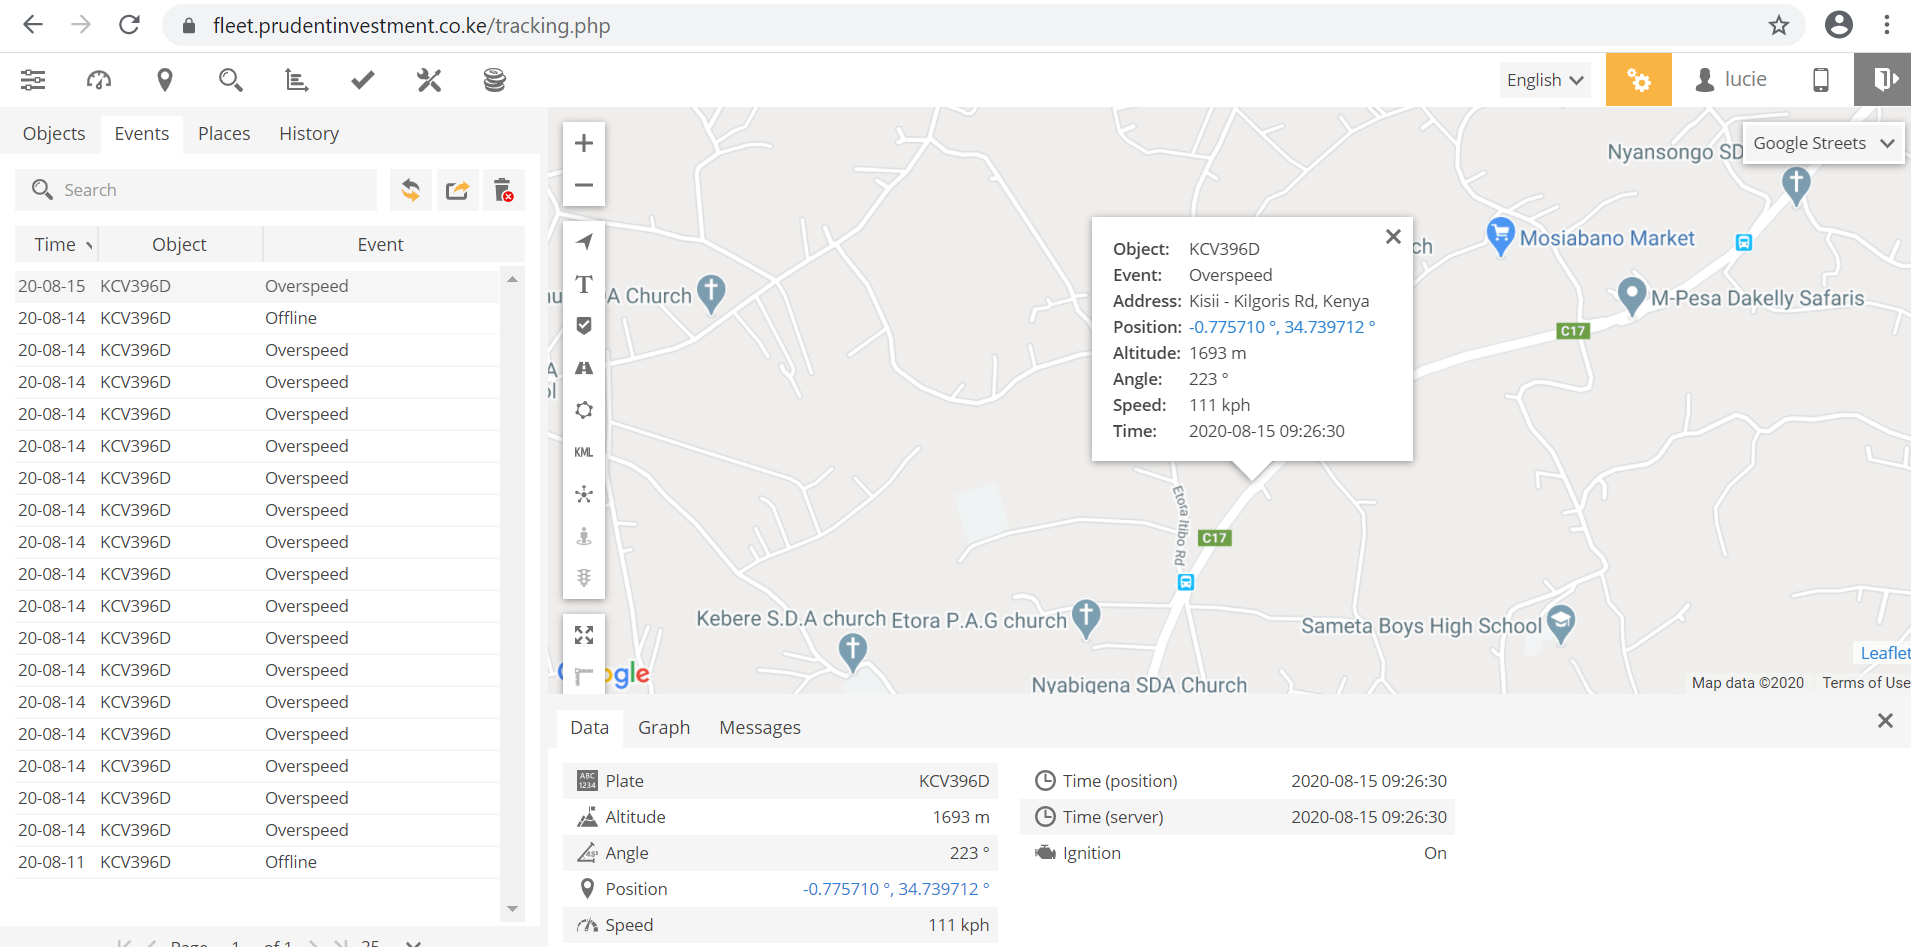
Task: Toggle KML layer visibility on map
Action: (584, 452)
